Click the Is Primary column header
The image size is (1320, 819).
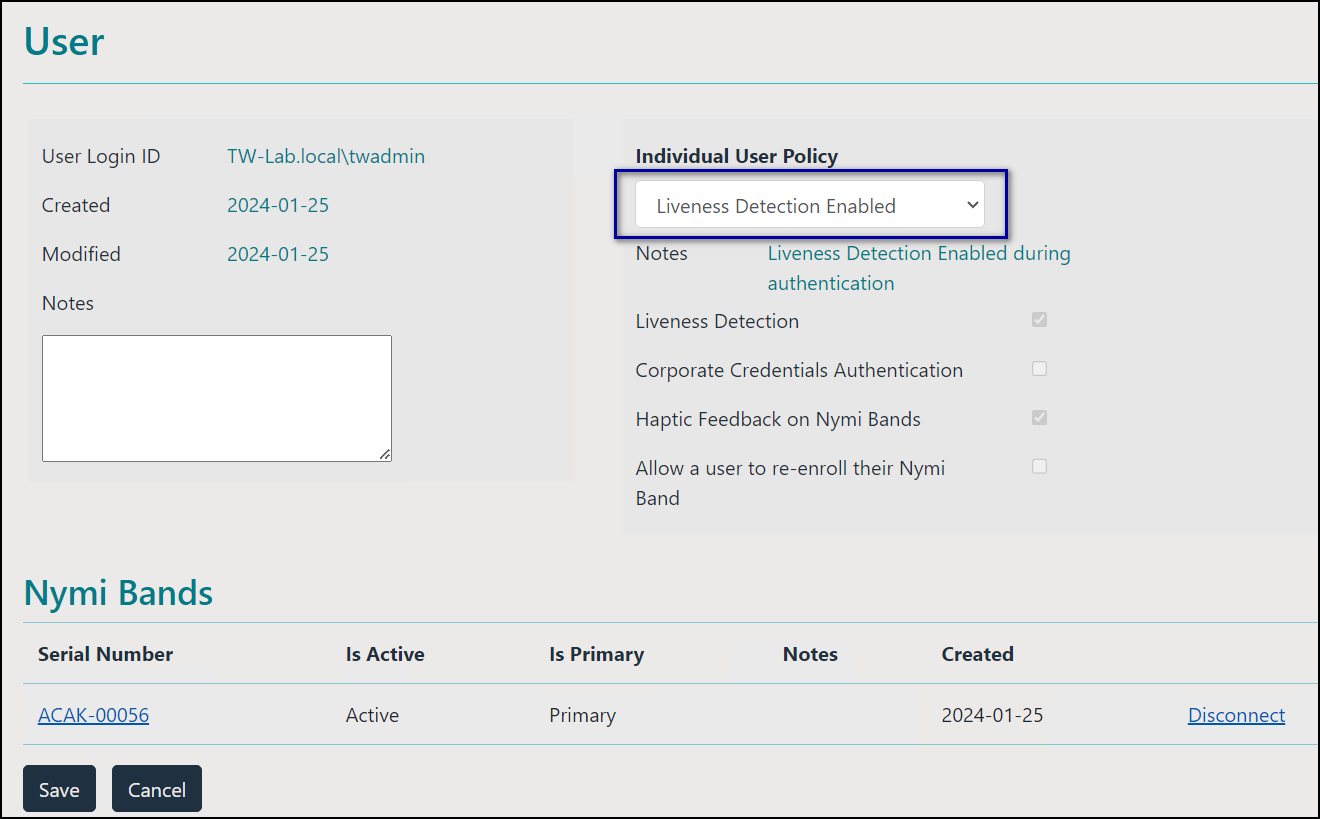596,654
